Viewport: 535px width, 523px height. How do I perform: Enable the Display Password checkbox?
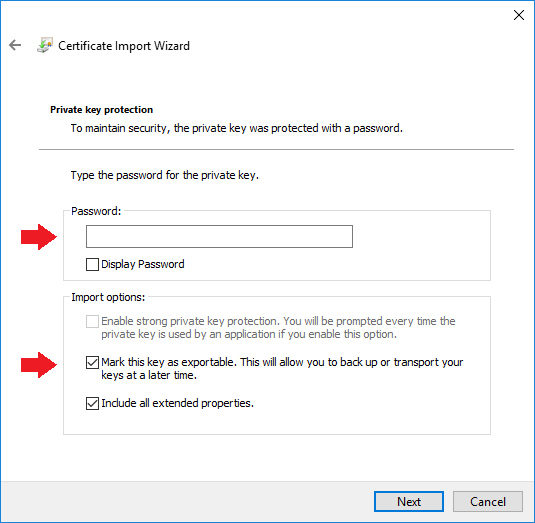tap(92, 264)
